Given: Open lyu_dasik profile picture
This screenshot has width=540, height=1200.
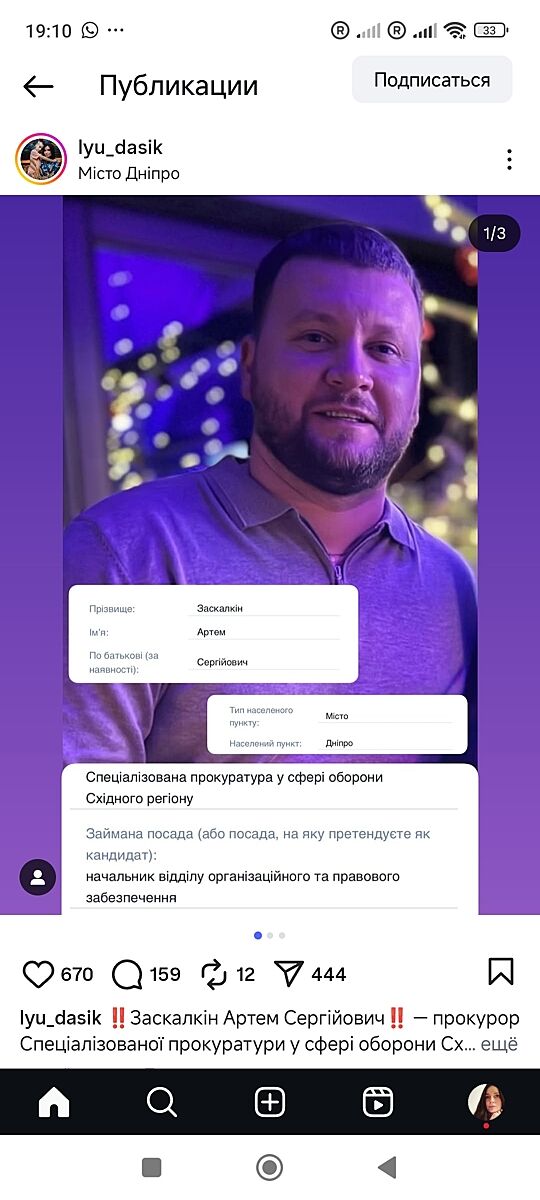Looking at the screenshot, I should (x=40, y=159).
